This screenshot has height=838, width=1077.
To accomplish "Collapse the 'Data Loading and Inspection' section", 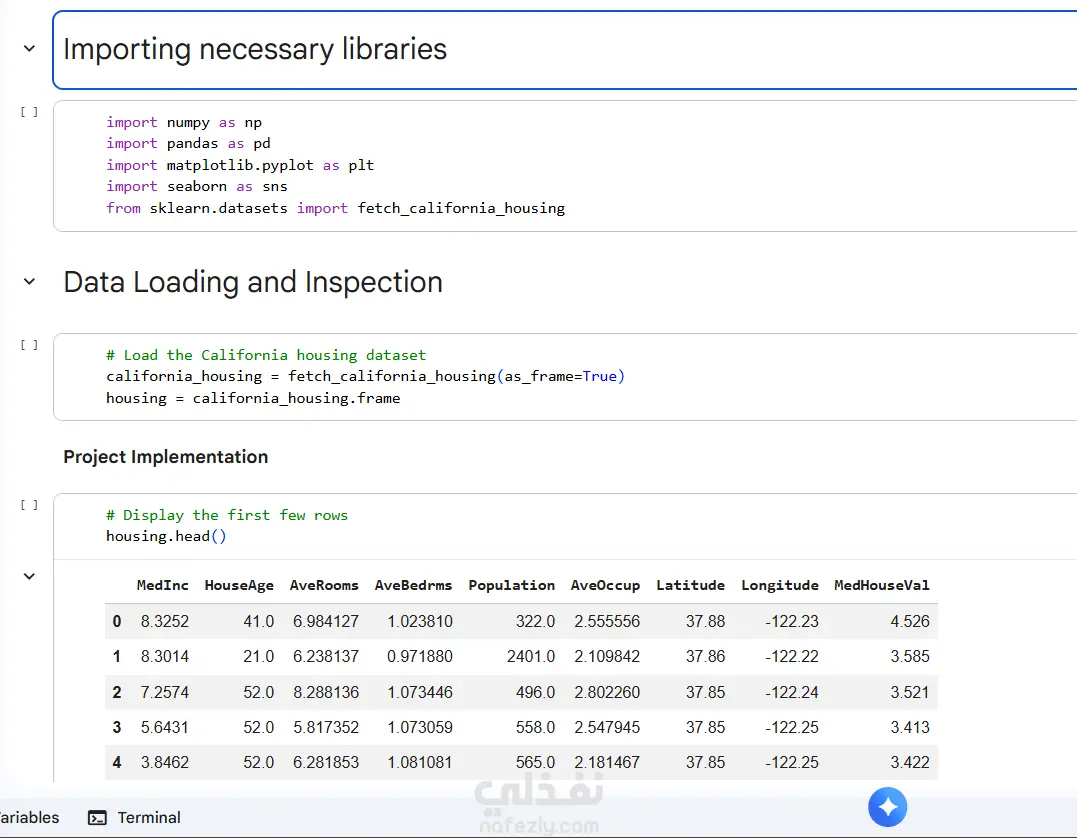I will pyautogui.click(x=29, y=282).
